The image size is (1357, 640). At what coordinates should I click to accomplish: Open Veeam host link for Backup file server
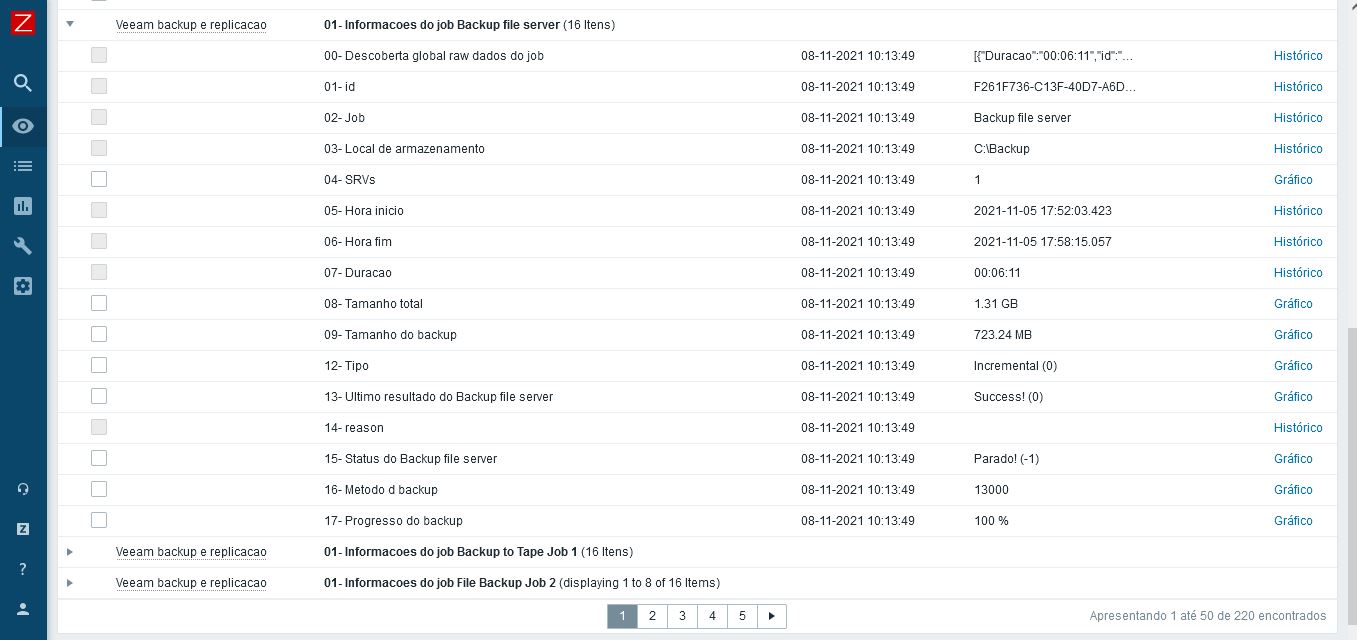pyautogui.click(x=191, y=25)
